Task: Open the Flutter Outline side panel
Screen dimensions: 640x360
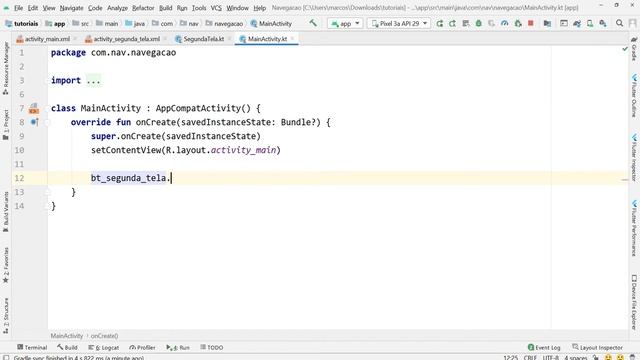Action: click(x=634, y=96)
